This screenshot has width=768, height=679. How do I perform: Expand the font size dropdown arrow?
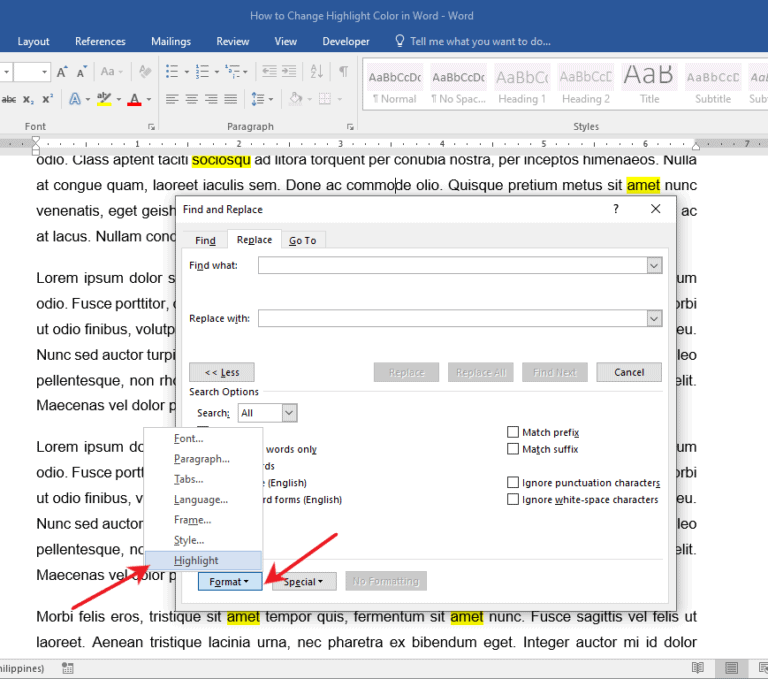(45, 72)
